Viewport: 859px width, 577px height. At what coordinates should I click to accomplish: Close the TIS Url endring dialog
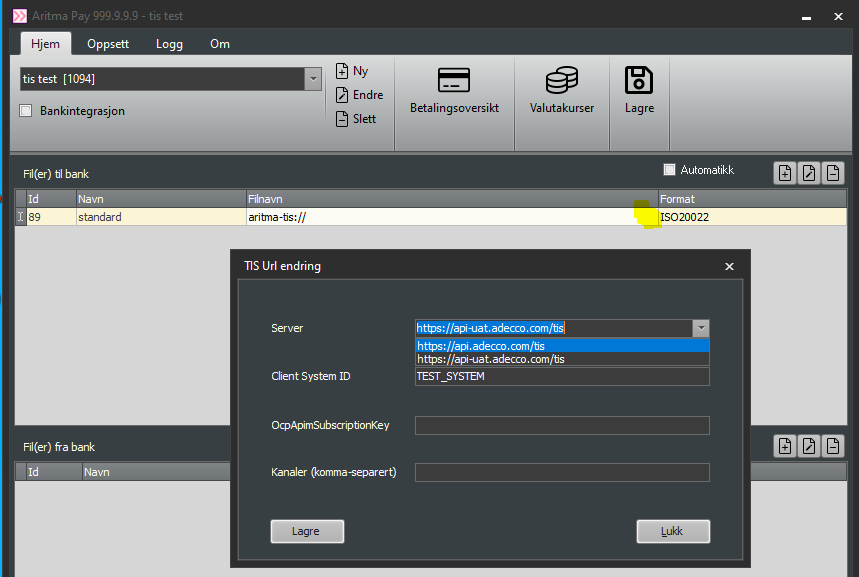(x=729, y=267)
